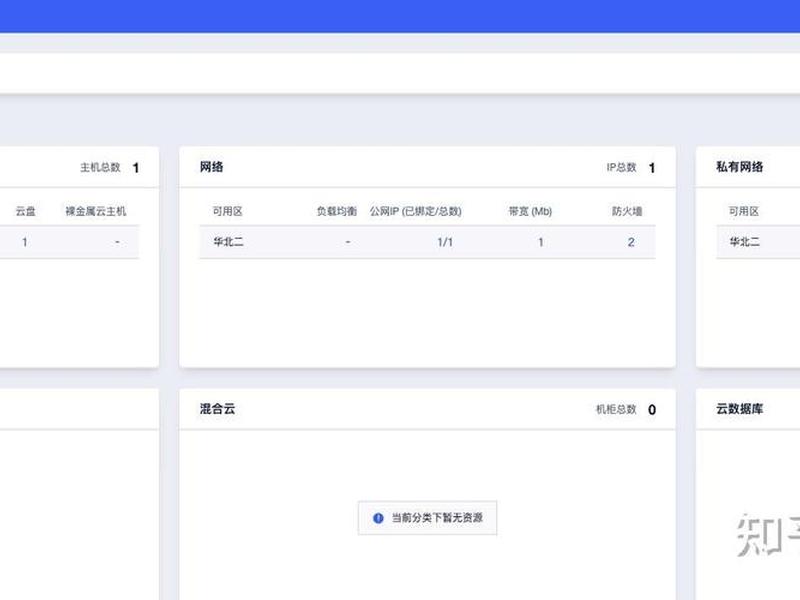800x600 pixels.
Task: Click the 网络 card title
Action: click(x=211, y=167)
